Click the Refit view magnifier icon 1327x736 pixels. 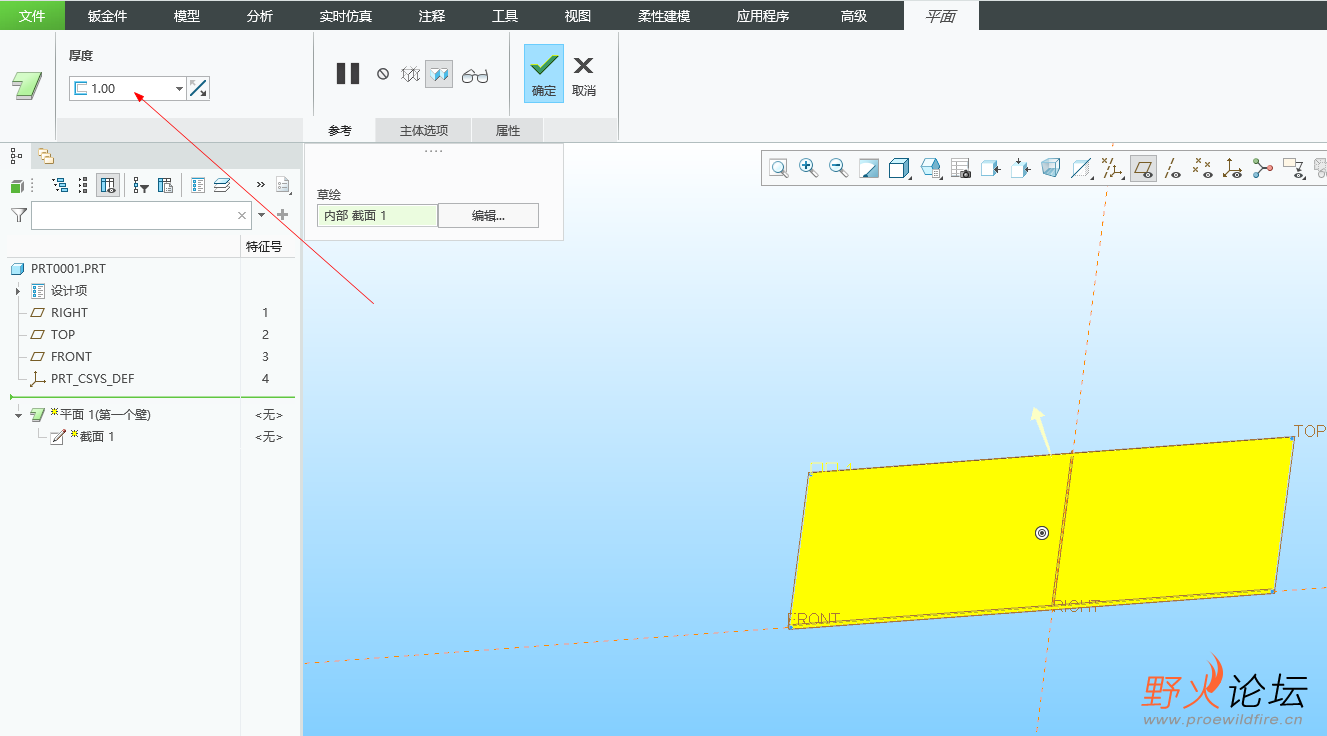tap(779, 168)
